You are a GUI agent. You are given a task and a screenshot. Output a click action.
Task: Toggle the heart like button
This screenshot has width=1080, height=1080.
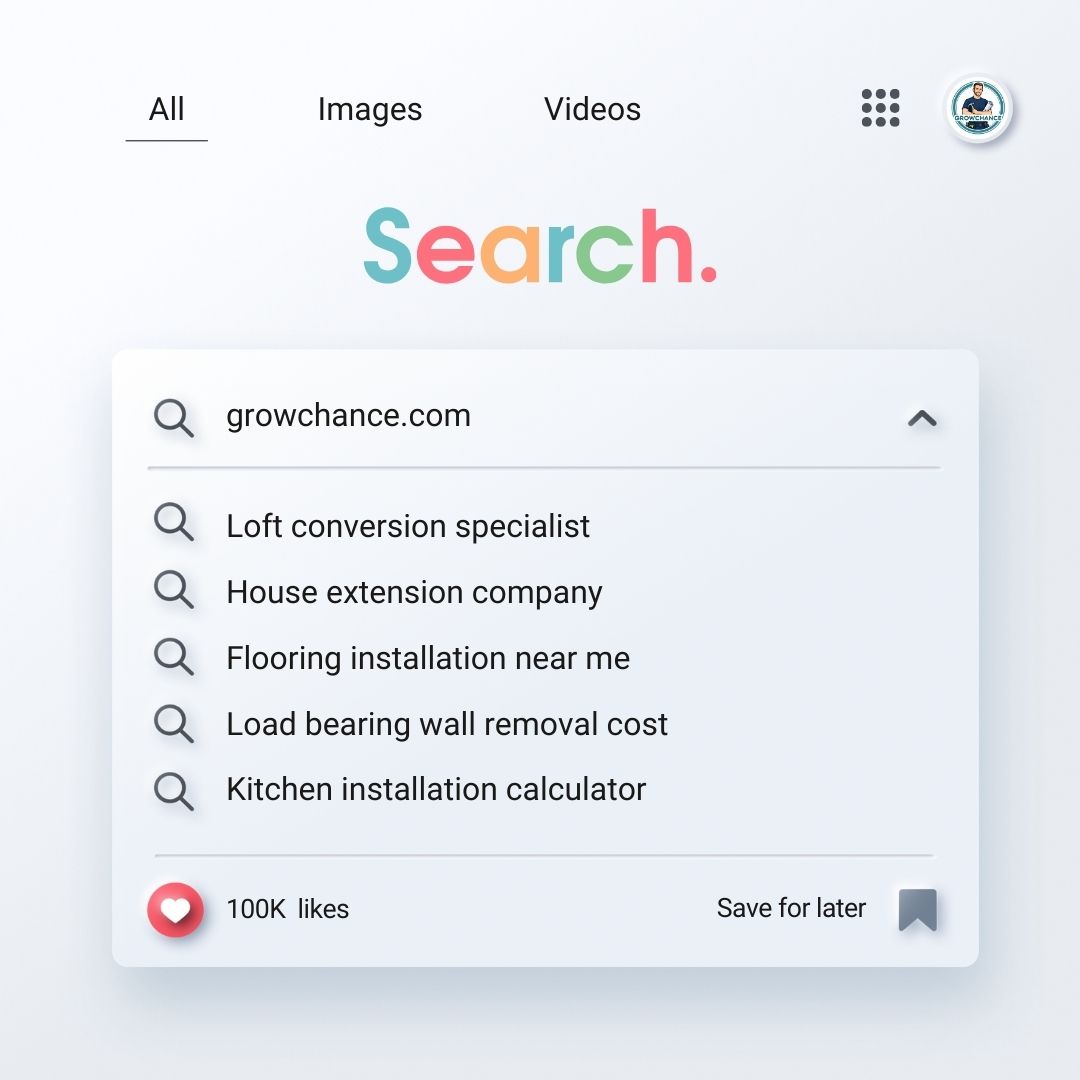click(x=176, y=909)
